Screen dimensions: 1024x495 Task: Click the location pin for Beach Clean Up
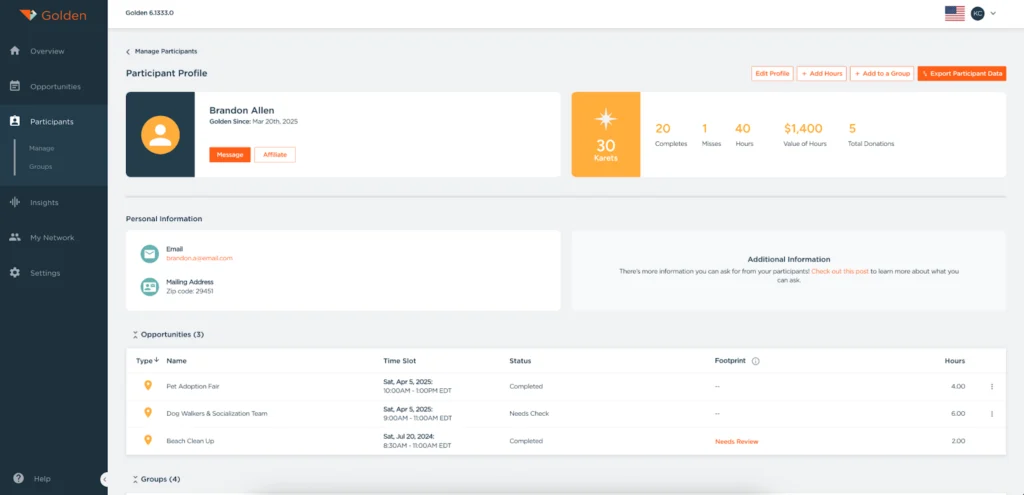click(x=148, y=440)
